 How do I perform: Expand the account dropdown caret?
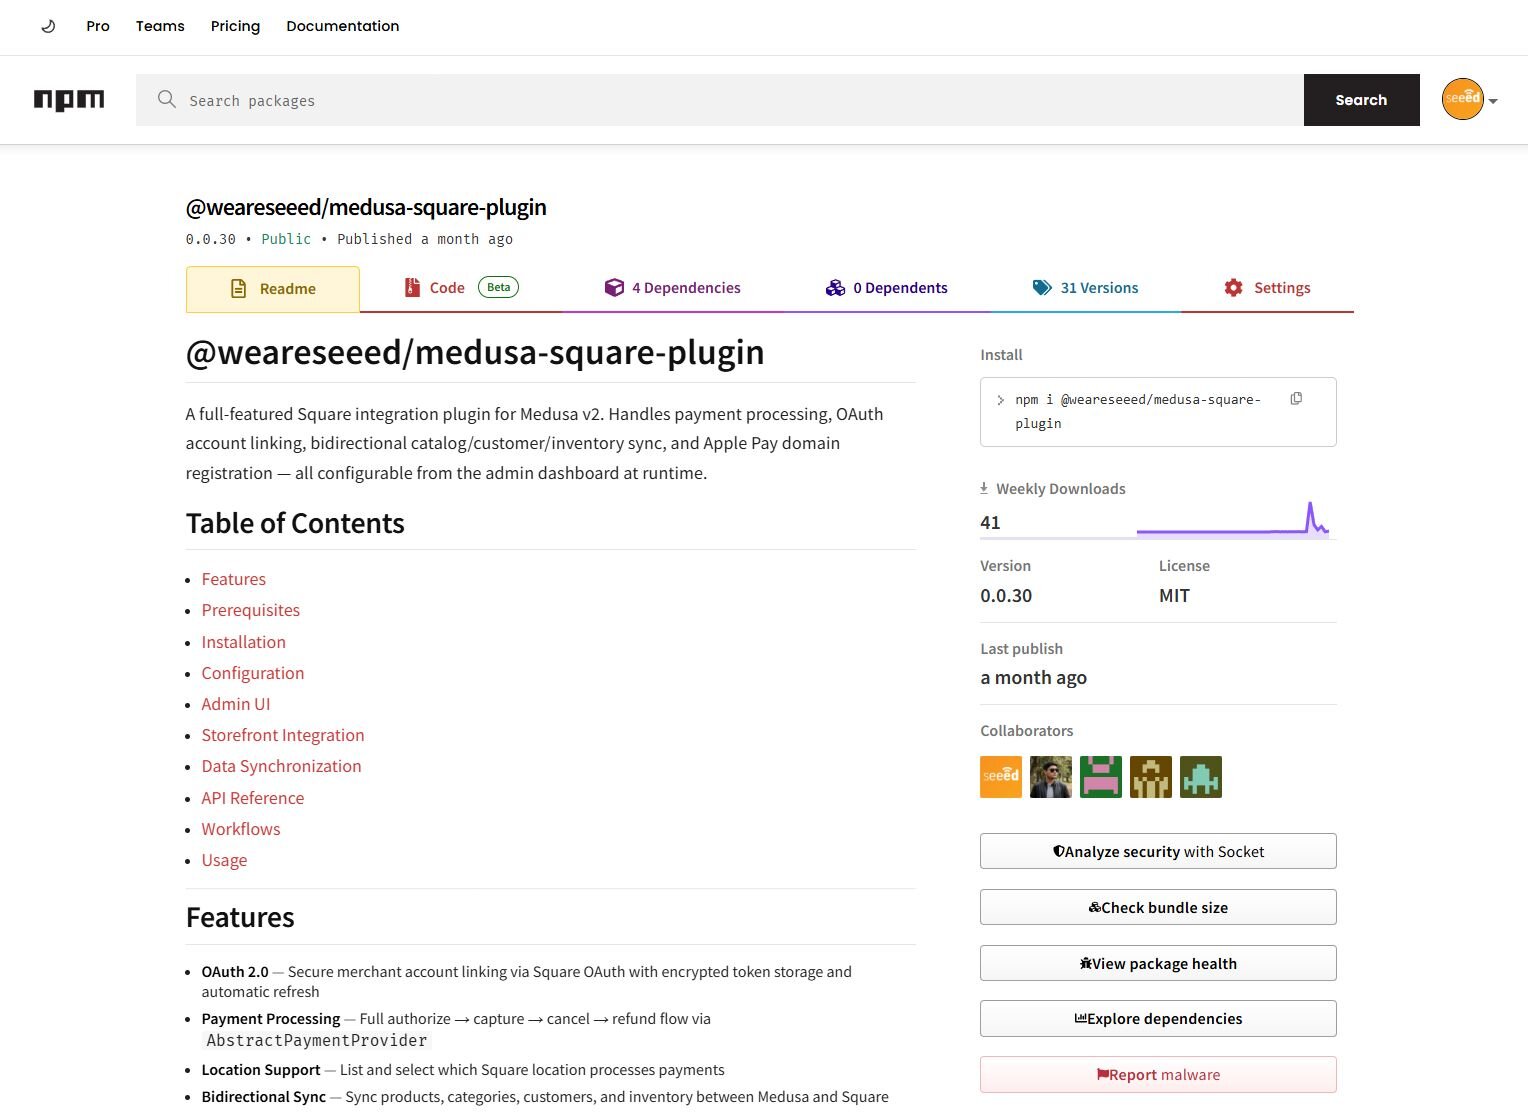[x=1493, y=101]
